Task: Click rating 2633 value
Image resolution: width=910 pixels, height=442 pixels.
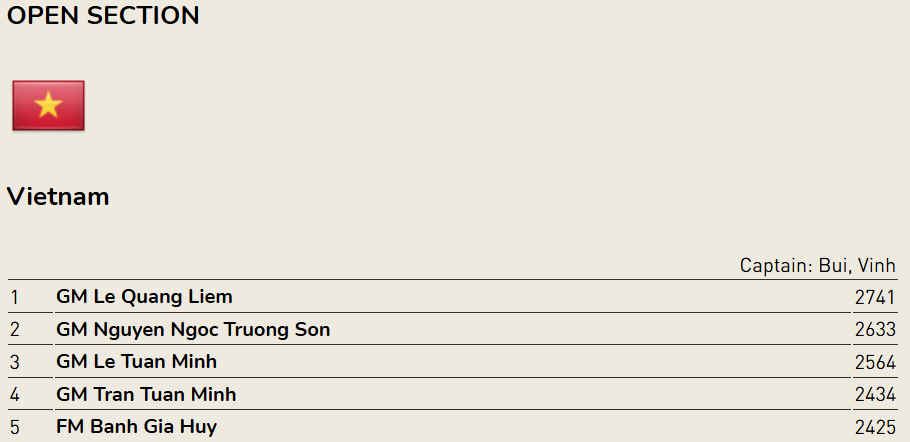Action: click(875, 329)
